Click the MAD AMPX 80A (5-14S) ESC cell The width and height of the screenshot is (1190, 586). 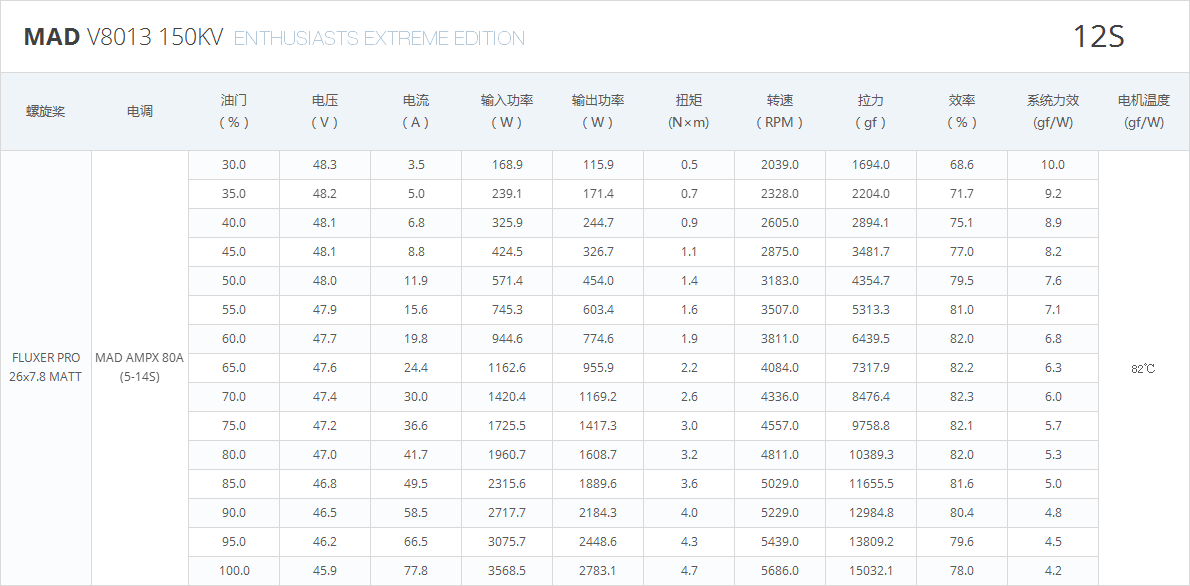[140, 368]
